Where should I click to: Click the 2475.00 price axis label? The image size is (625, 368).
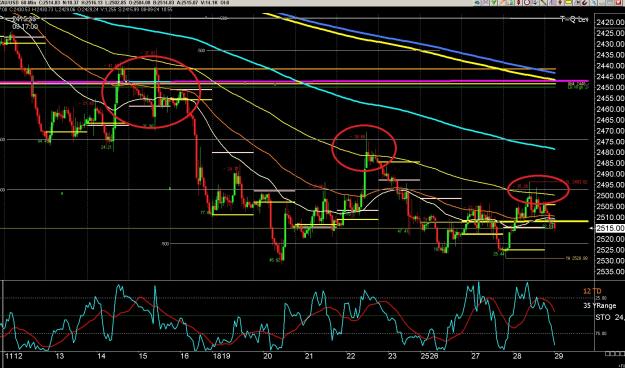611,142
